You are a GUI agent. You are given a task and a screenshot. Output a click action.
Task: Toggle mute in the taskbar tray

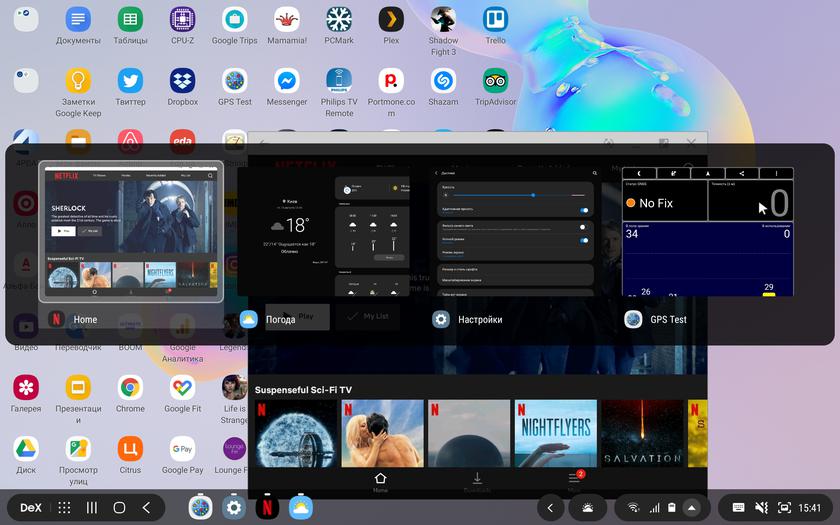tap(761, 508)
